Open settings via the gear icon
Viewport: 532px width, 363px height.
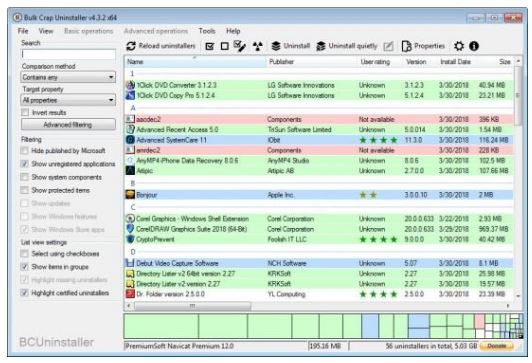tap(459, 46)
